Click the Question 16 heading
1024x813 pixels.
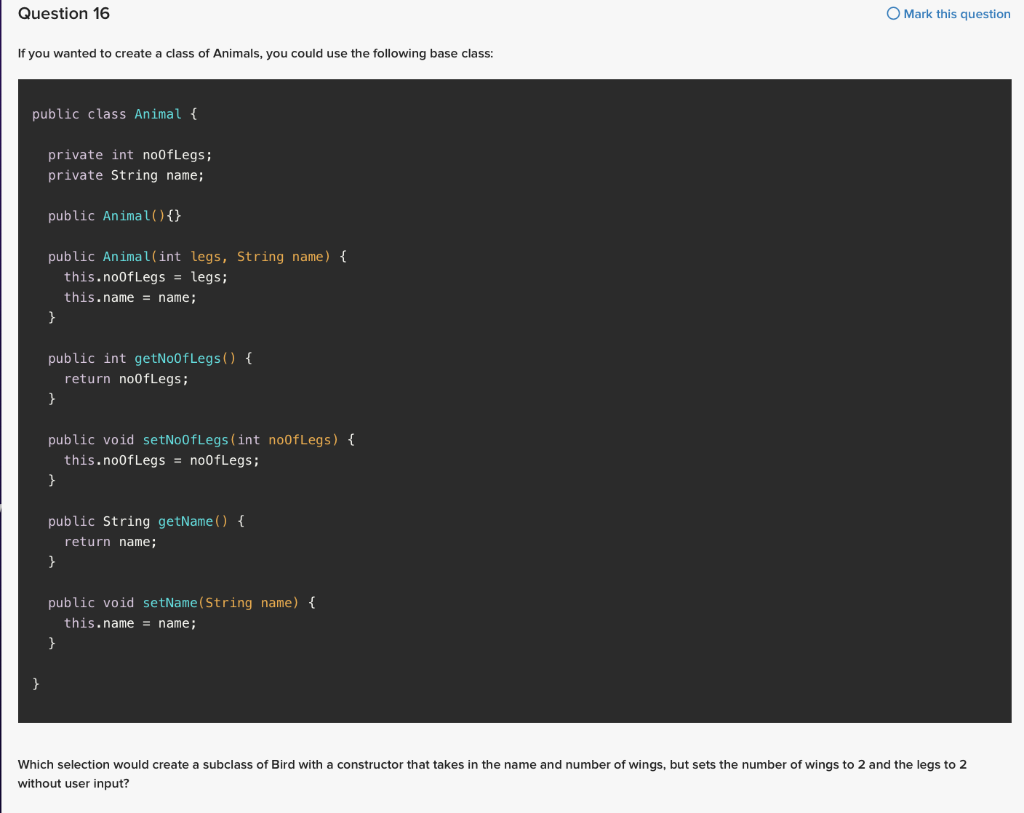tap(63, 13)
